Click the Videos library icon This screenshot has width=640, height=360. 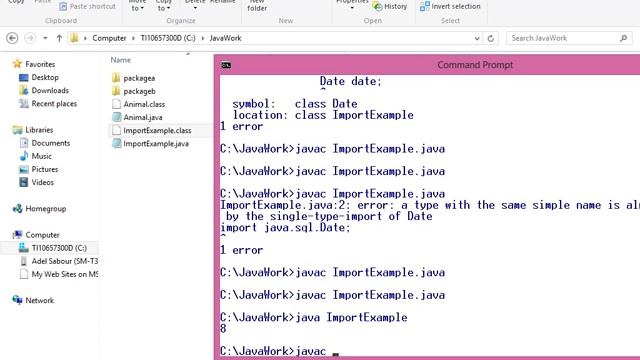pyautogui.click(x=24, y=182)
